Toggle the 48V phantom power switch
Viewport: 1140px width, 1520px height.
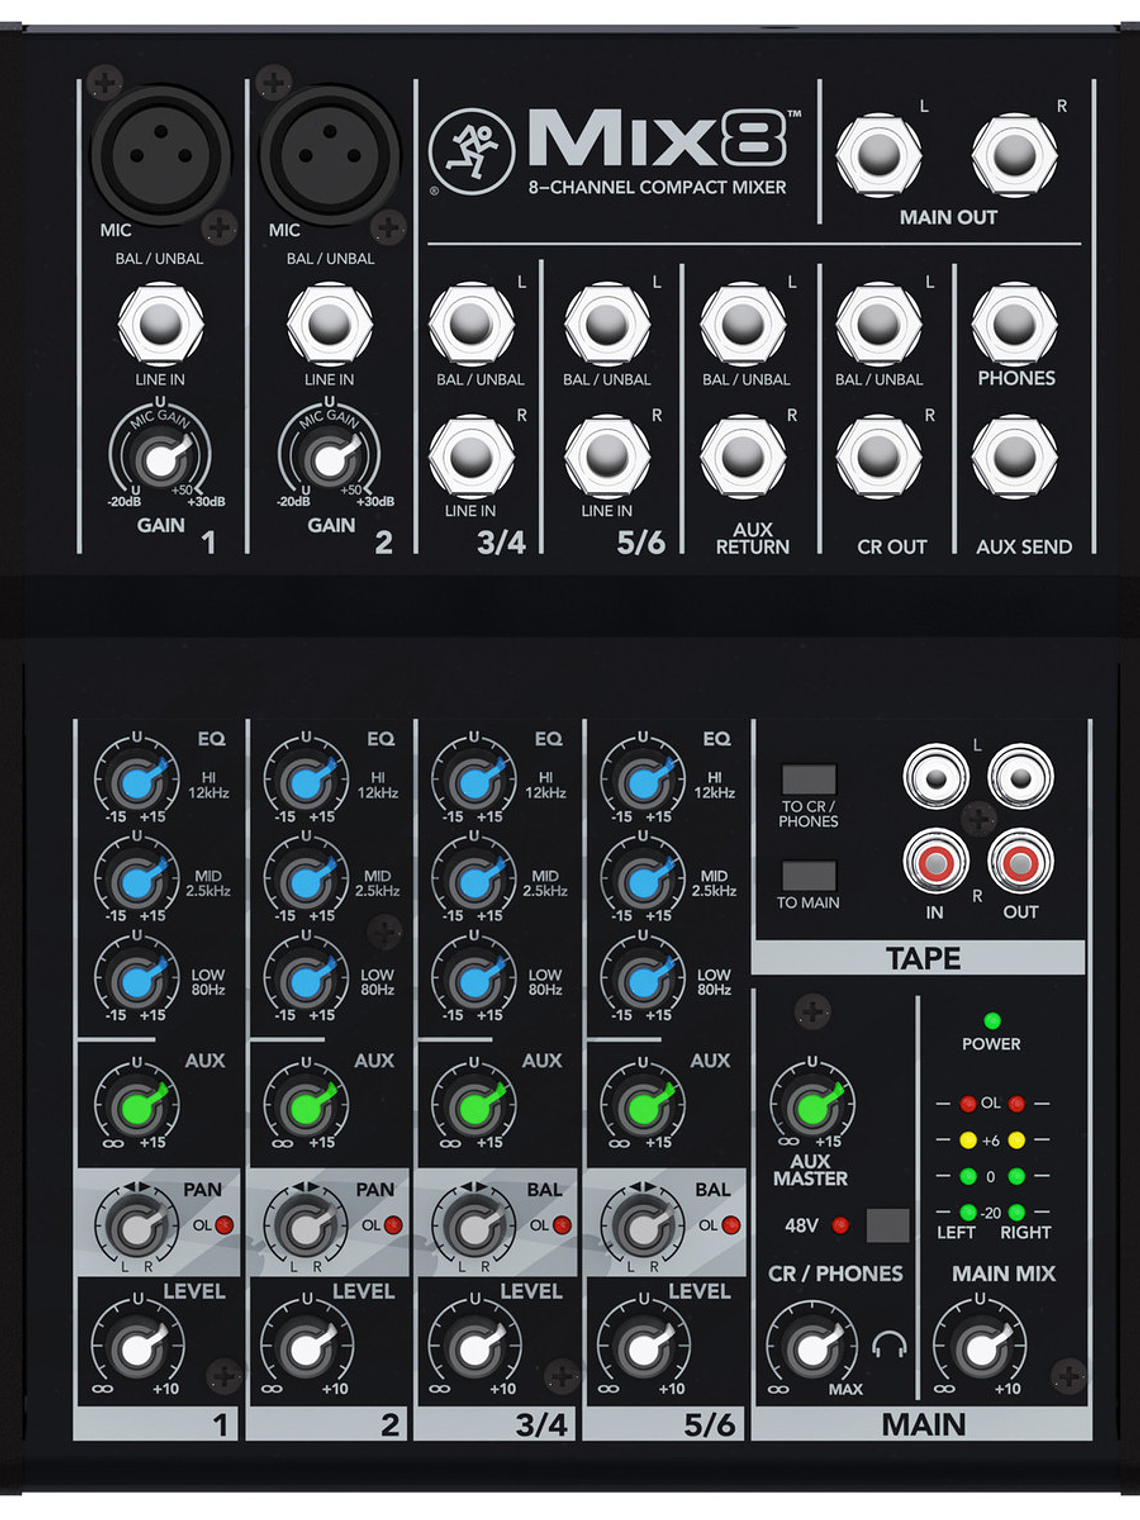click(x=887, y=1225)
